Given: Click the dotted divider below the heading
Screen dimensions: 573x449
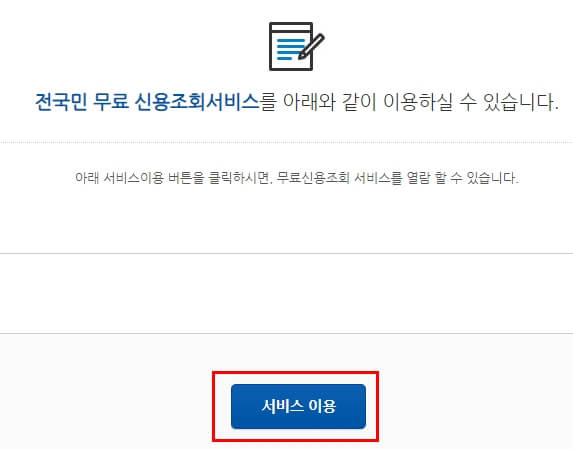Looking at the screenshot, I should 286,142.
